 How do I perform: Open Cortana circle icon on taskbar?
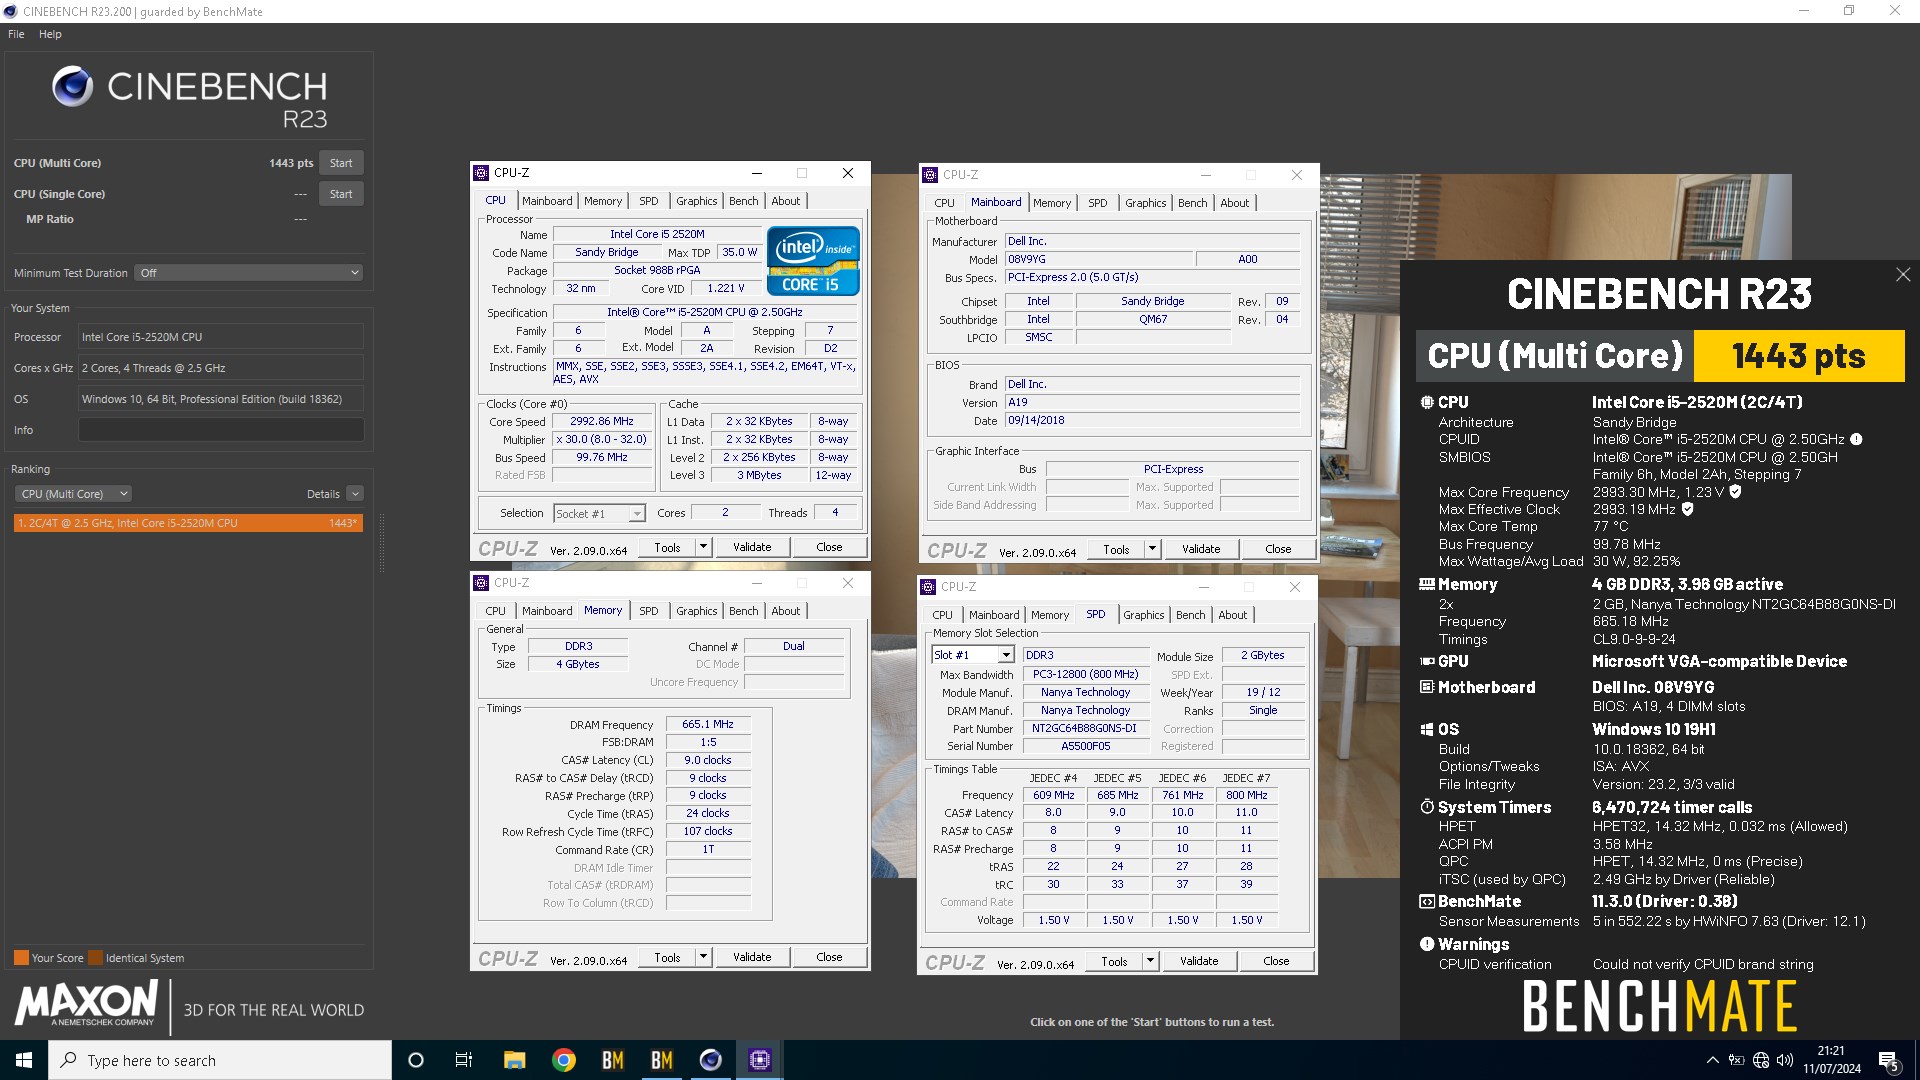click(416, 1060)
